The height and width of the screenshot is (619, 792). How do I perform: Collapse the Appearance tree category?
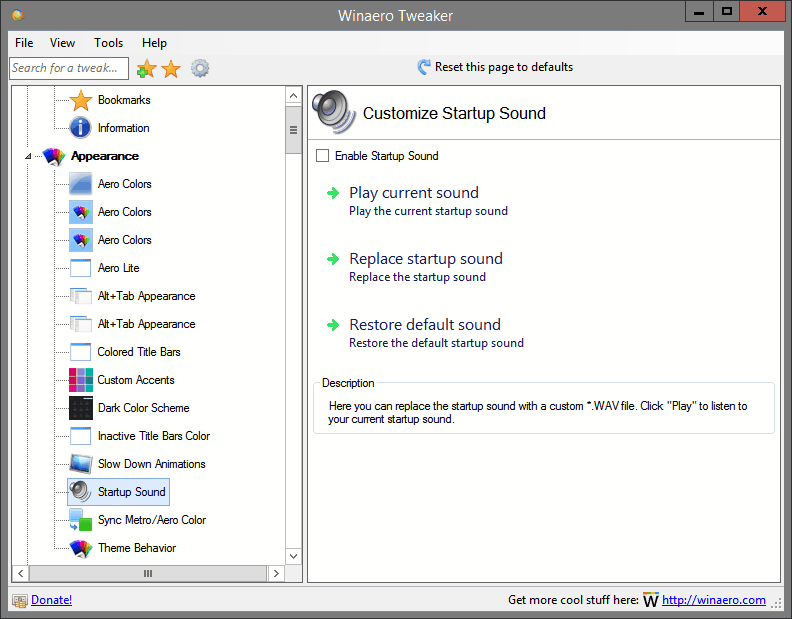[x=28, y=156]
